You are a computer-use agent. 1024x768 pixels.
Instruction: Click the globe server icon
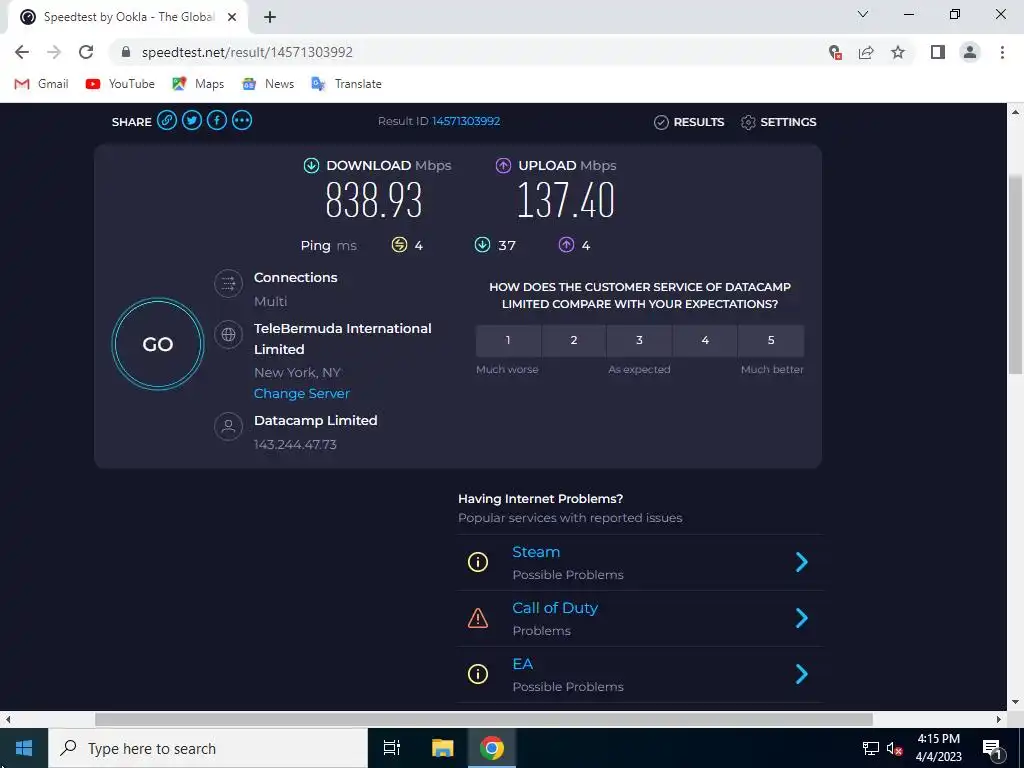(x=229, y=334)
